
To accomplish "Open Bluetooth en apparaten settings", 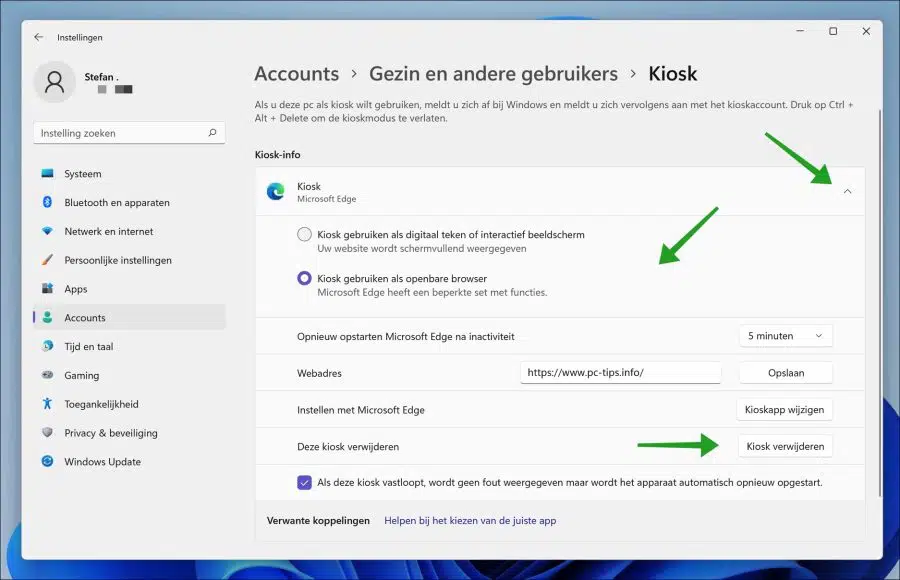I will tap(129, 202).
